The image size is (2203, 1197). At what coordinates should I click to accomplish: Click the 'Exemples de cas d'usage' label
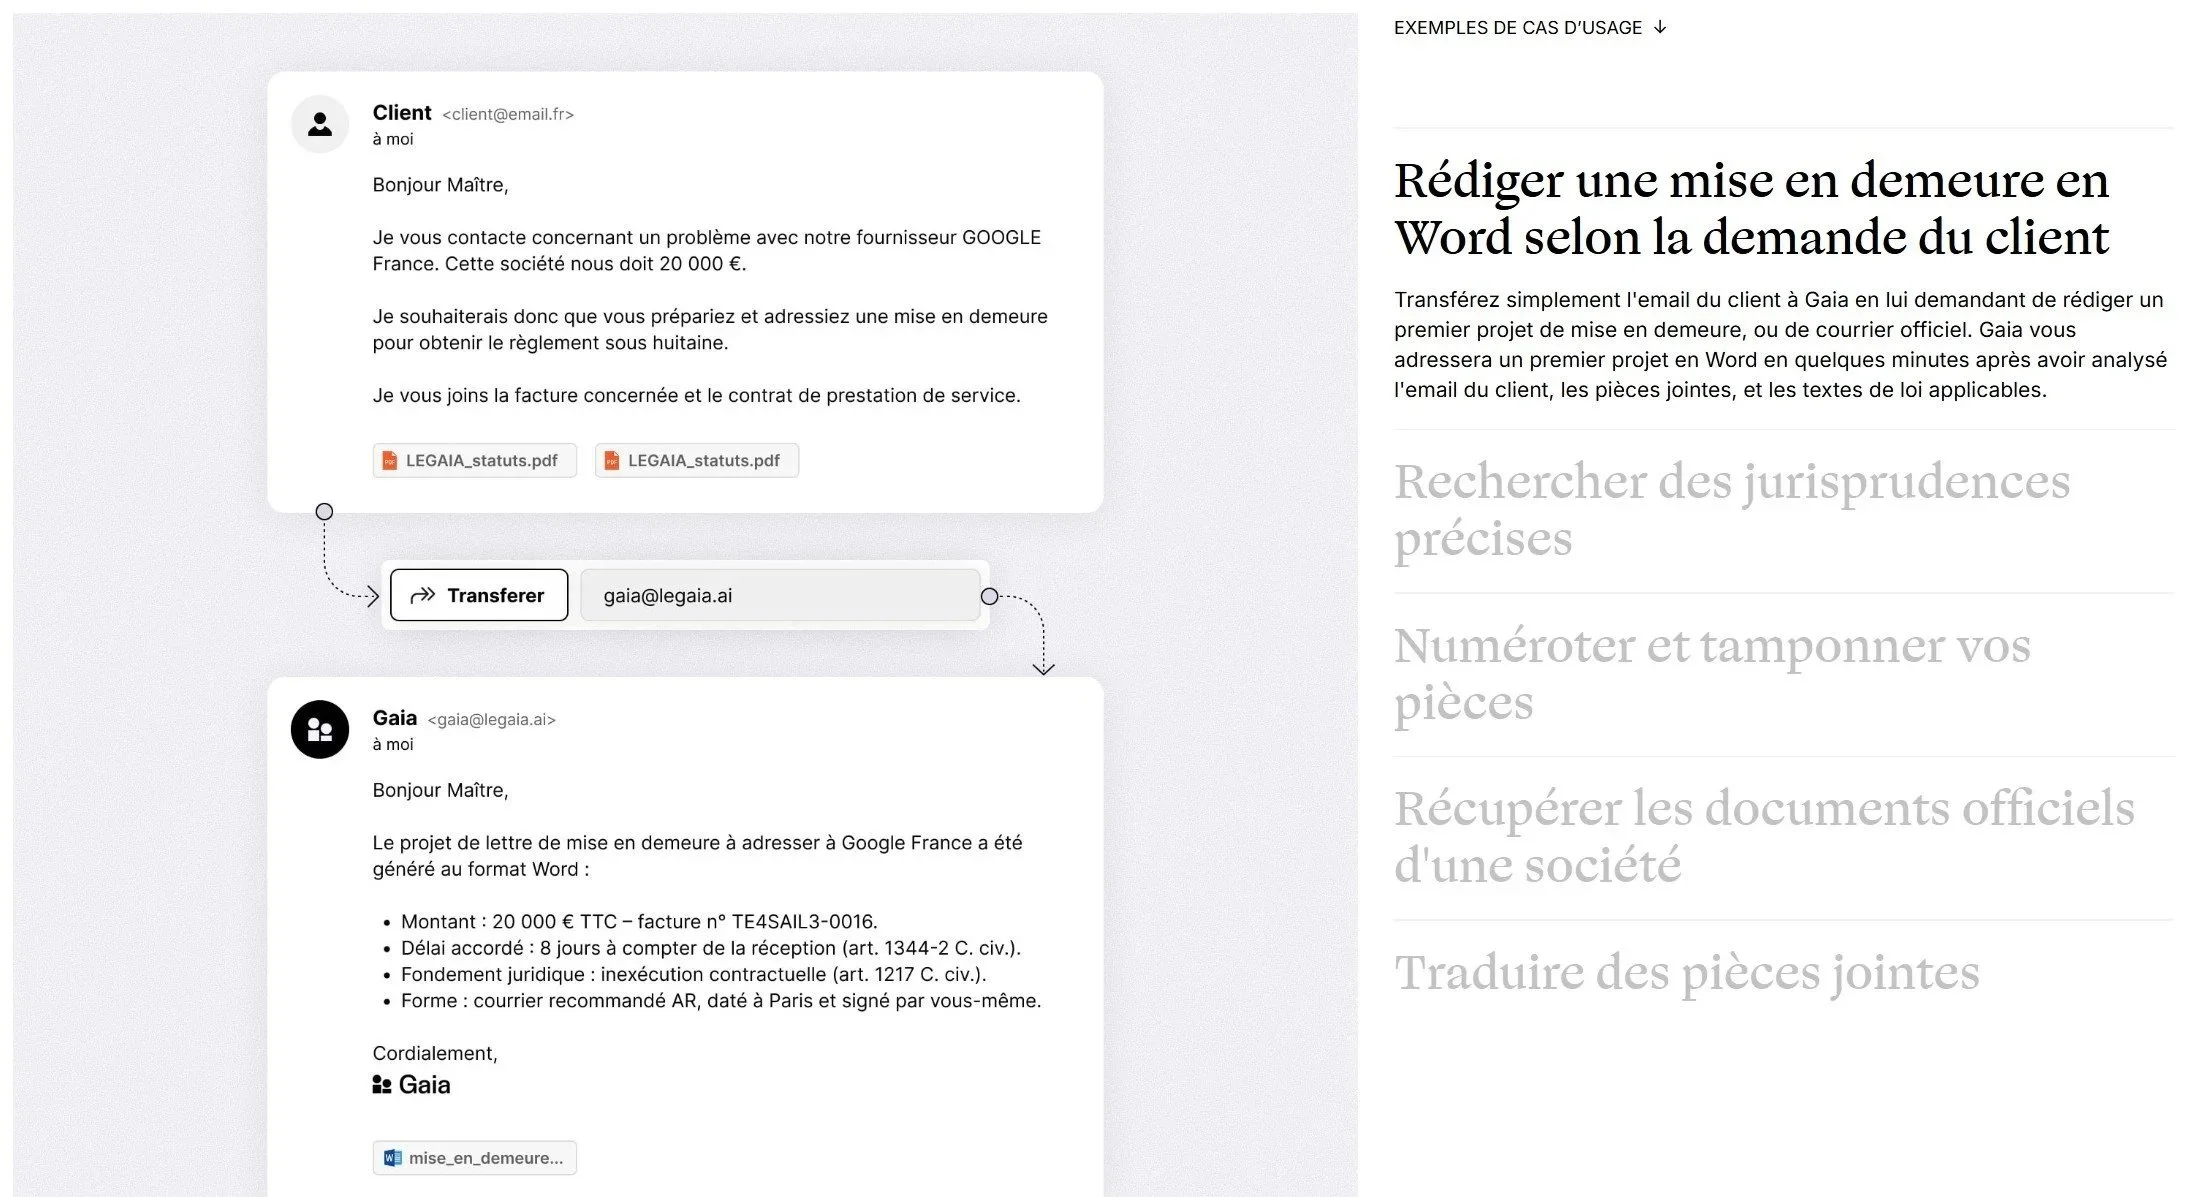coord(1517,28)
